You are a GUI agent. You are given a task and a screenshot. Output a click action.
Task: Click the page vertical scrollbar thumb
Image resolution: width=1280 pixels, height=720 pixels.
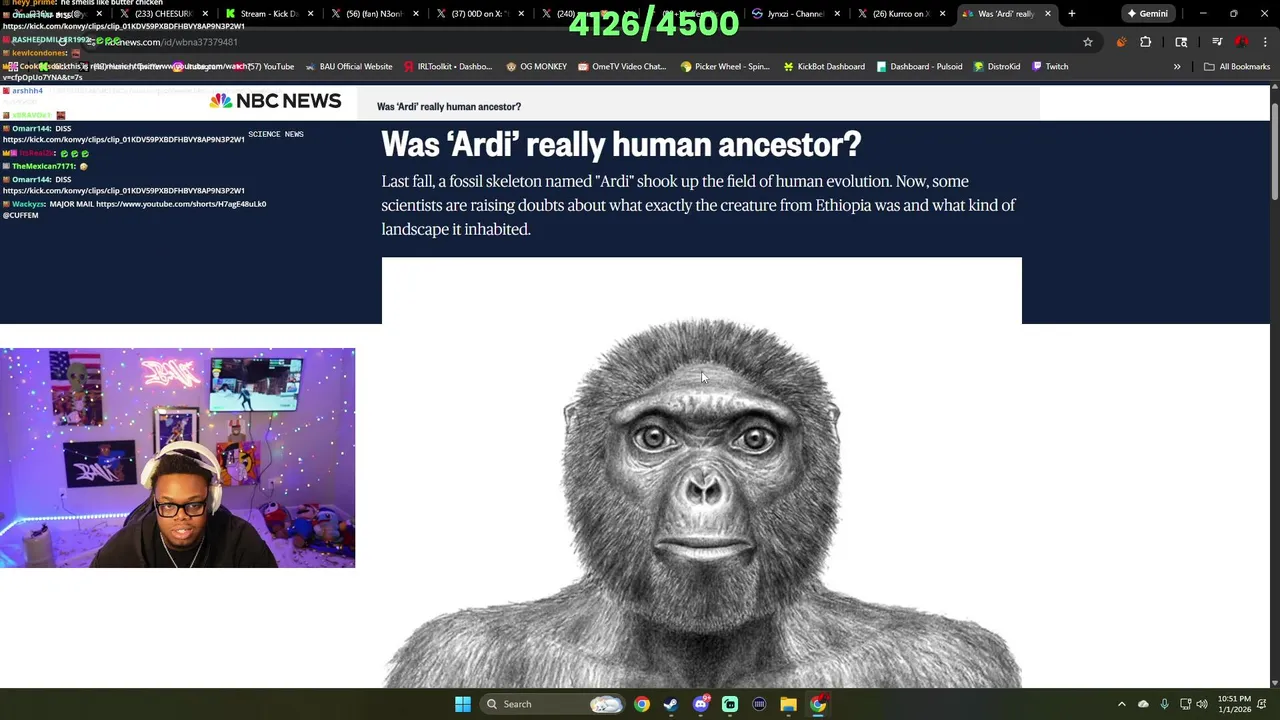coord(1274,150)
